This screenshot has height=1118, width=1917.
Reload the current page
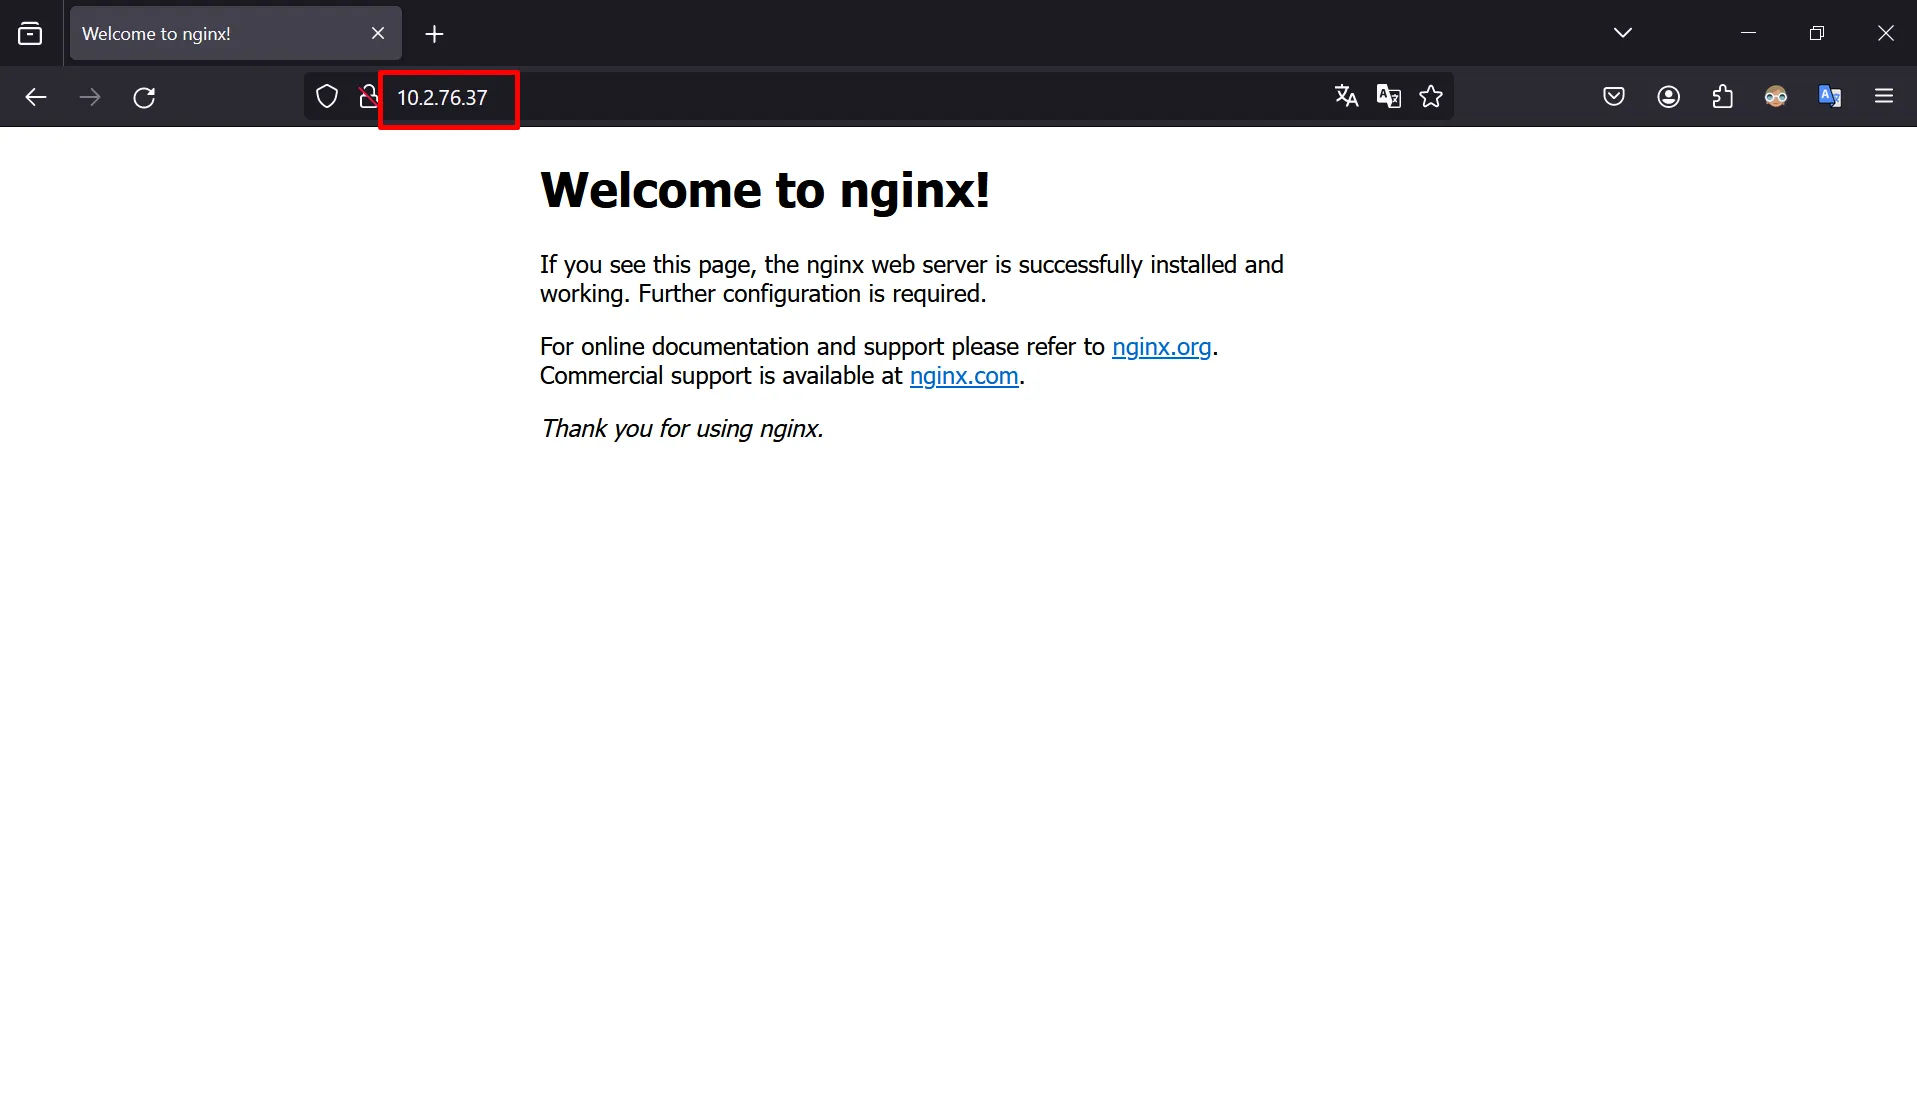tap(144, 97)
